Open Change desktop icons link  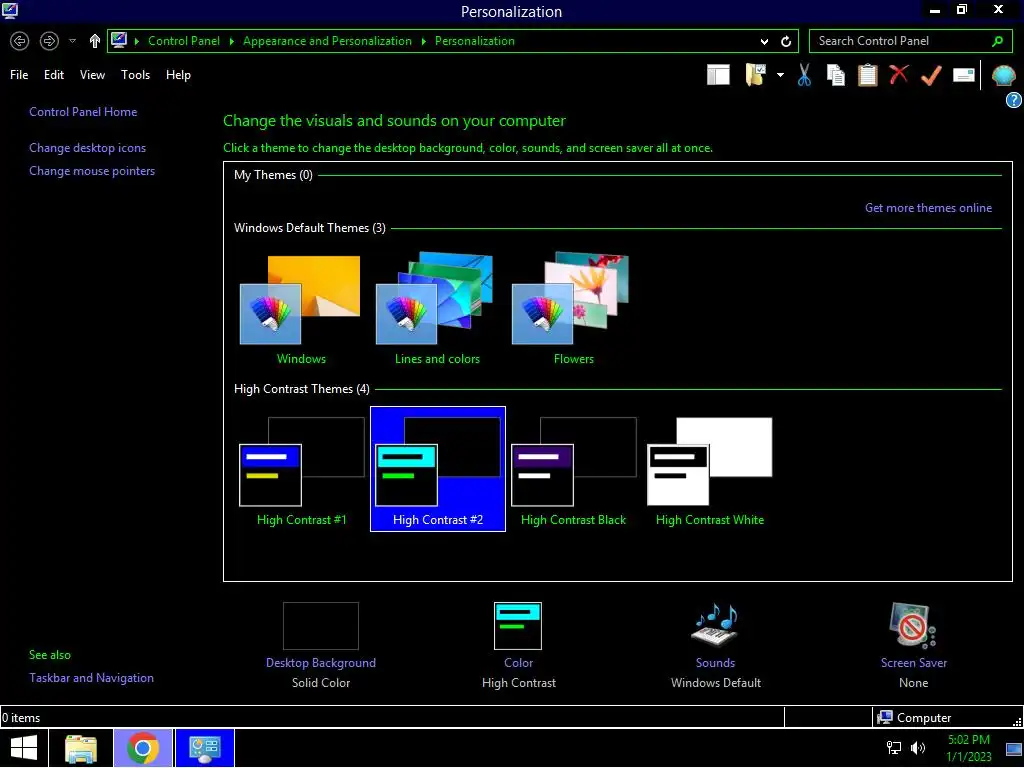(88, 148)
